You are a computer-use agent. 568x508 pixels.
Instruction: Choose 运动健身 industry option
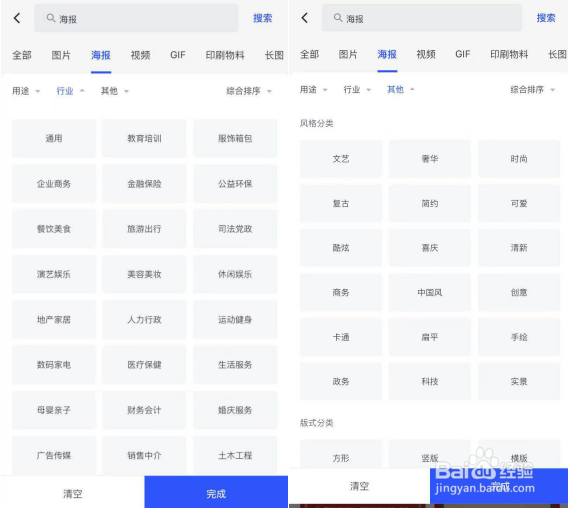pyautogui.click(x=235, y=320)
